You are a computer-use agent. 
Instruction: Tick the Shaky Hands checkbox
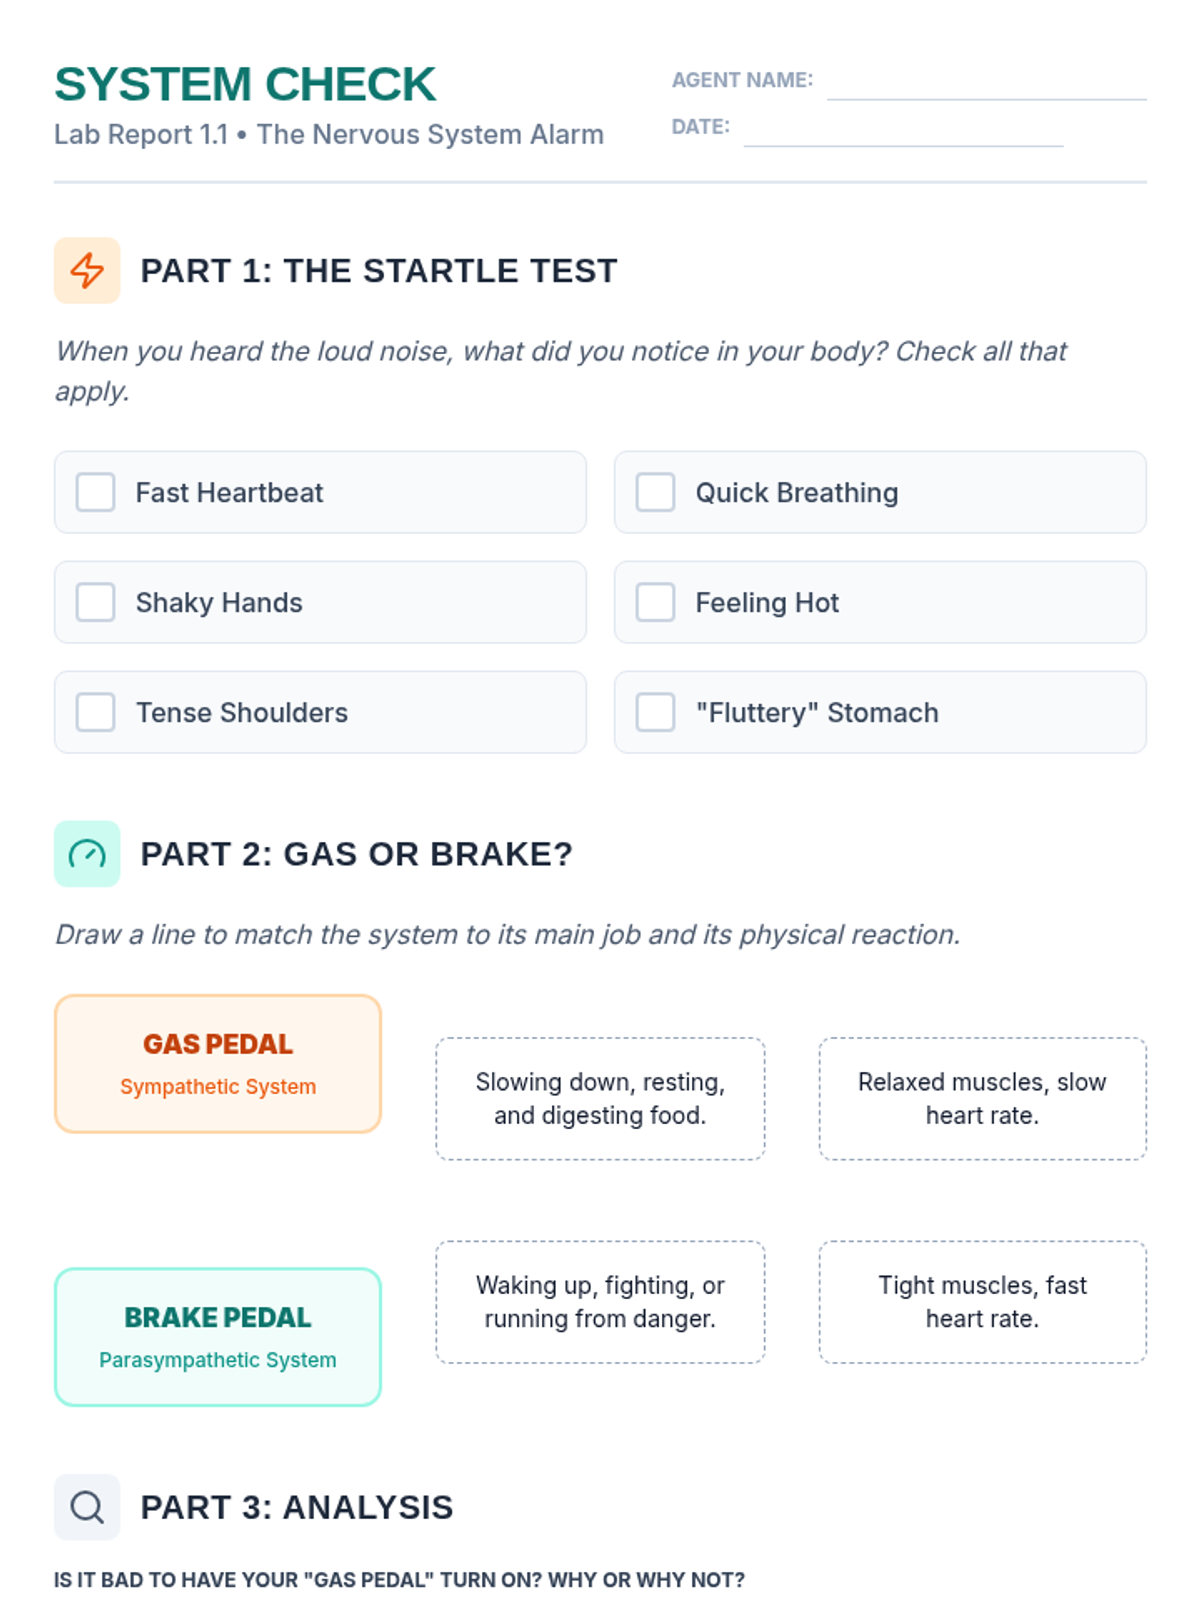(96, 602)
